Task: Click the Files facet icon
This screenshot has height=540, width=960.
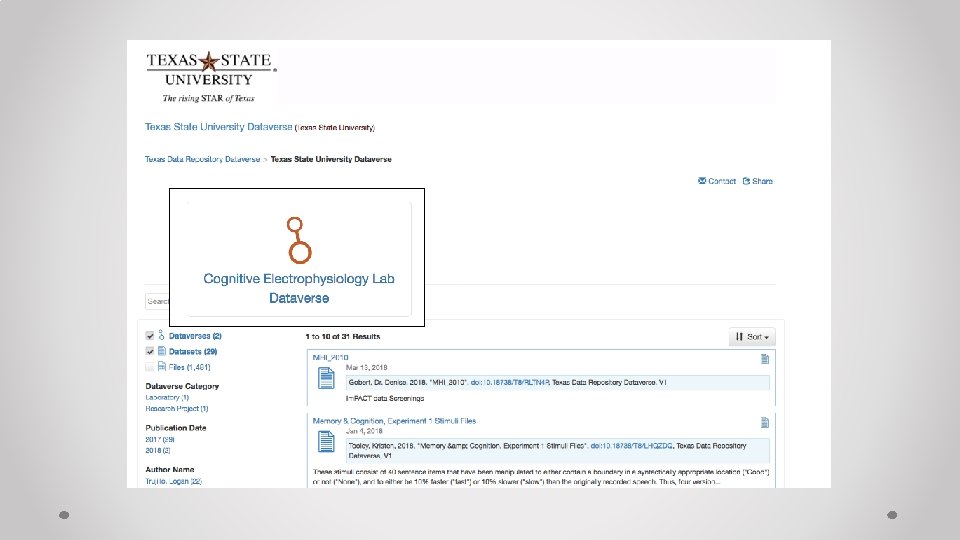Action: pos(162,366)
